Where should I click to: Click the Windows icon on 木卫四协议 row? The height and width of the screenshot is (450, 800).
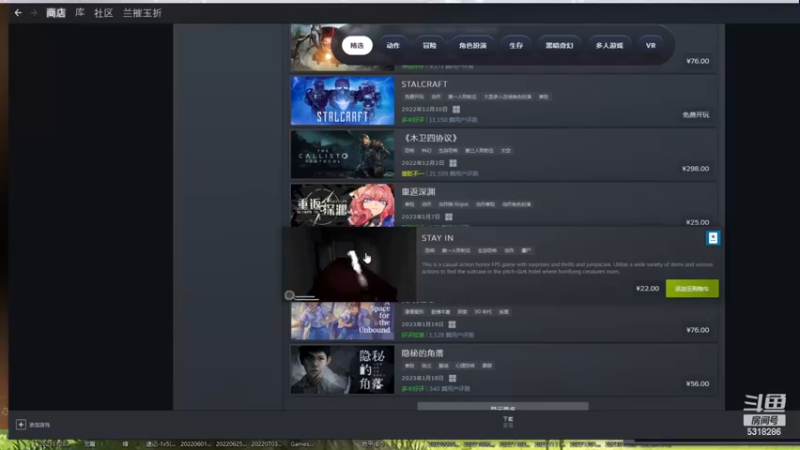(x=453, y=163)
